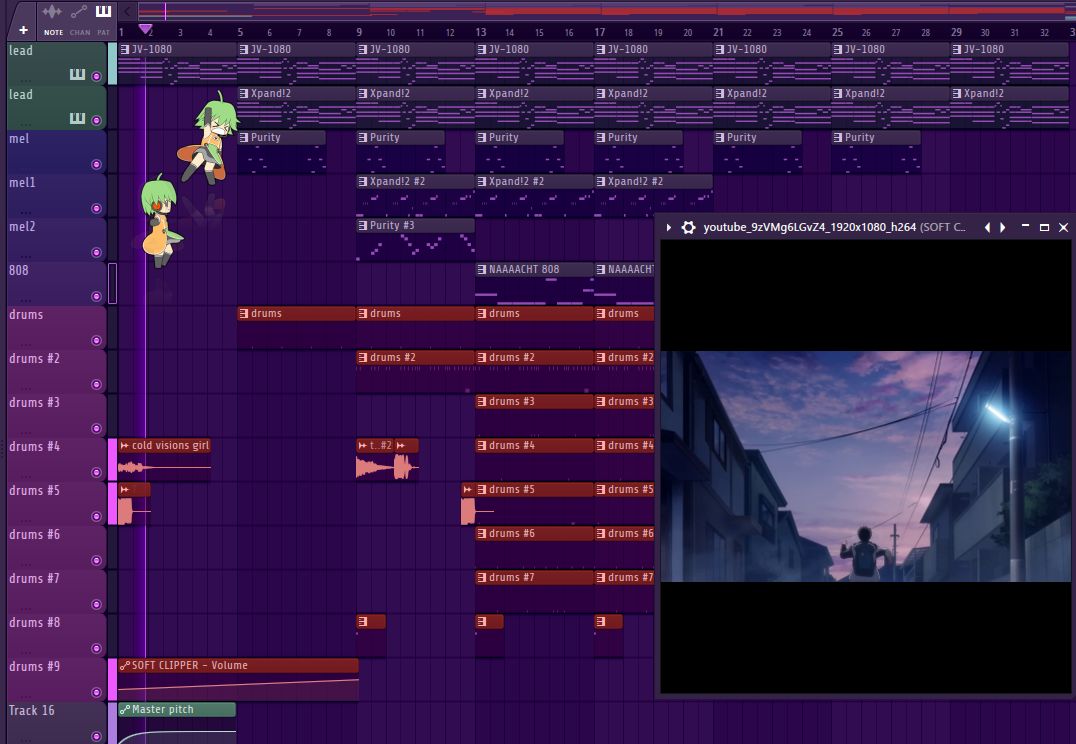The height and width of the screenshot is (744, 1076).
Task: Click the right arrow in video window title bar
Action: (x=1003, y=227)
